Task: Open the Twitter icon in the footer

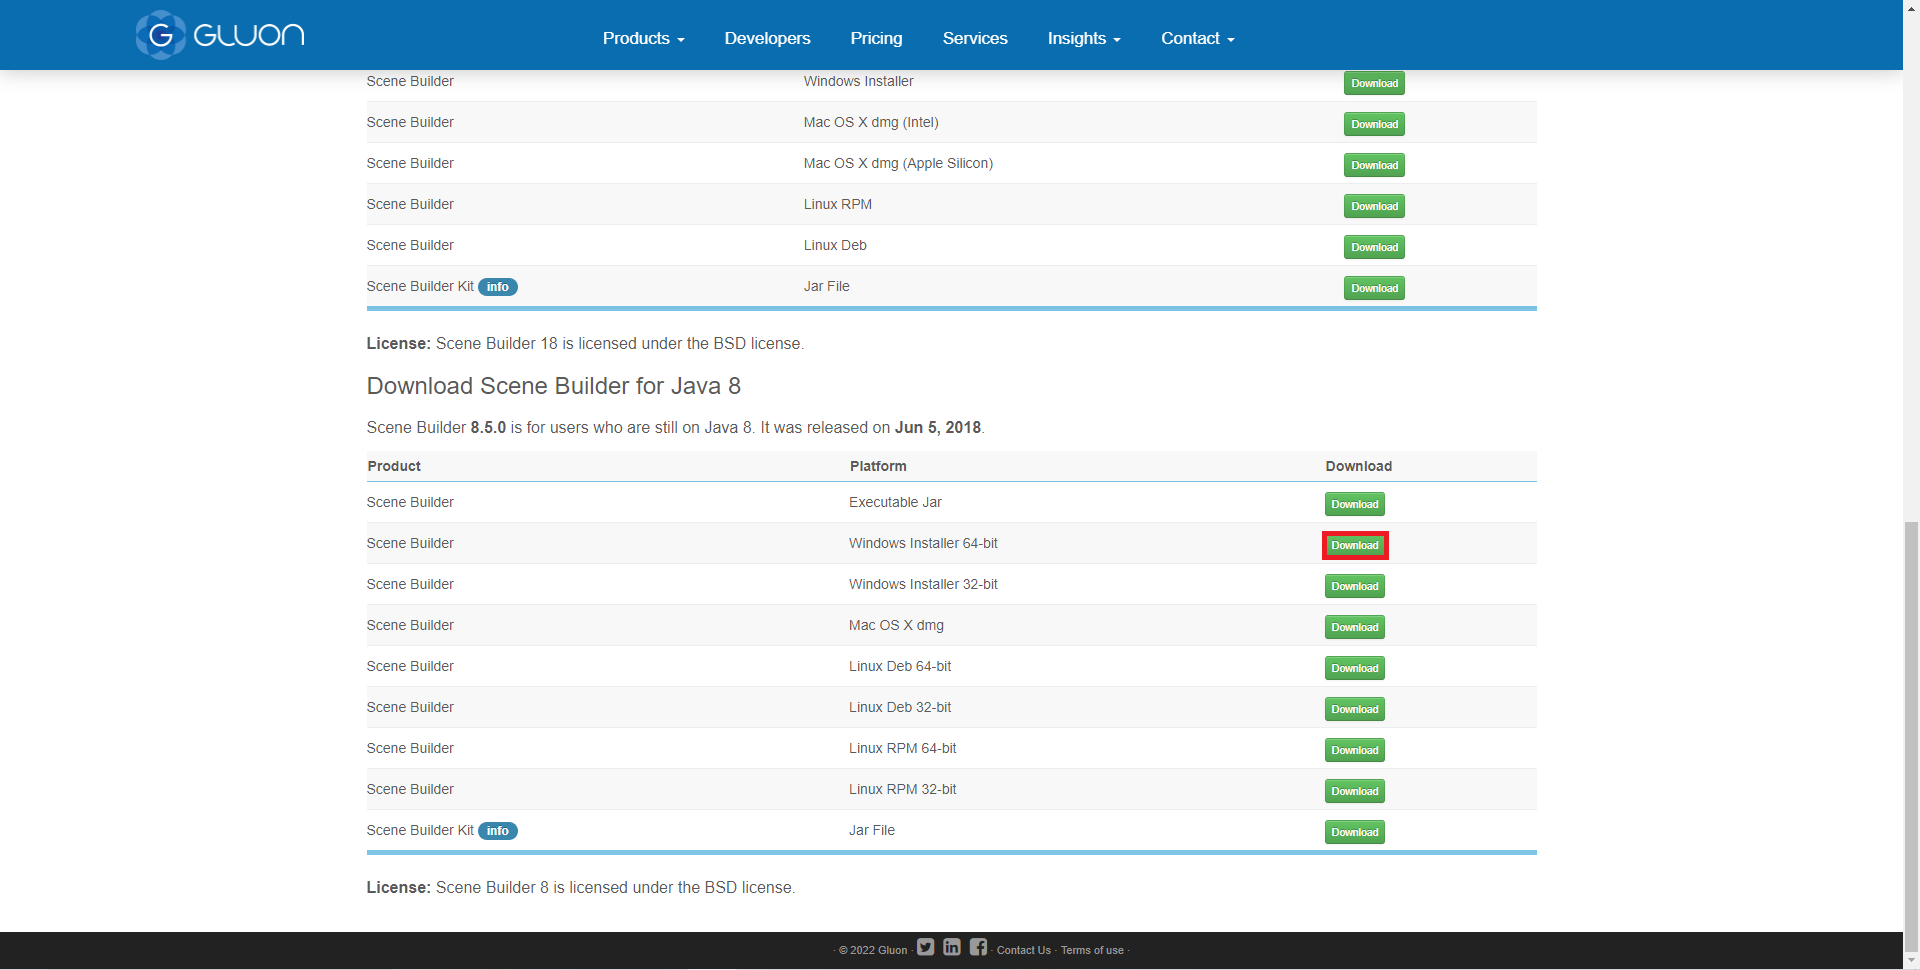Action: [926, 947]
